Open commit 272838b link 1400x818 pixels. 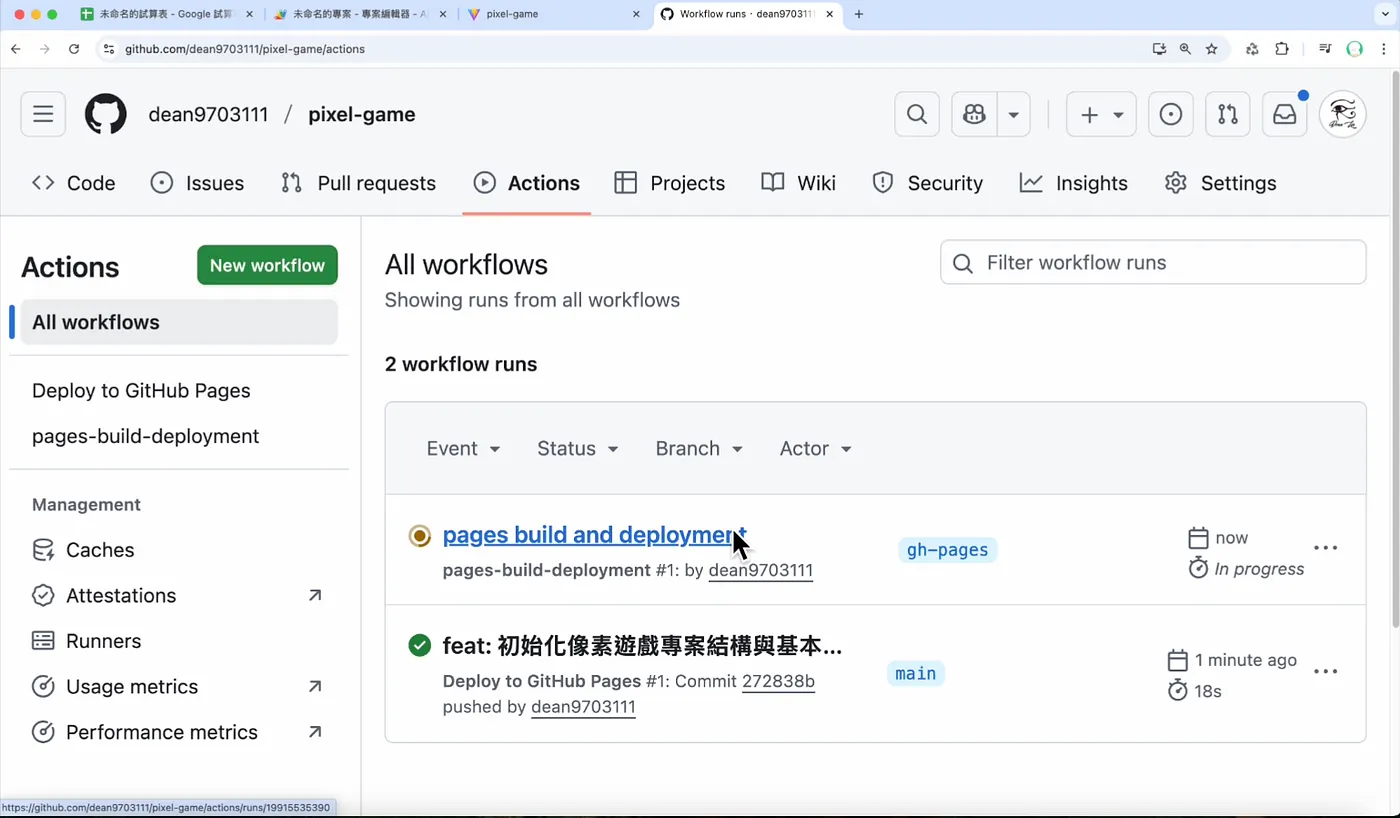778,681
